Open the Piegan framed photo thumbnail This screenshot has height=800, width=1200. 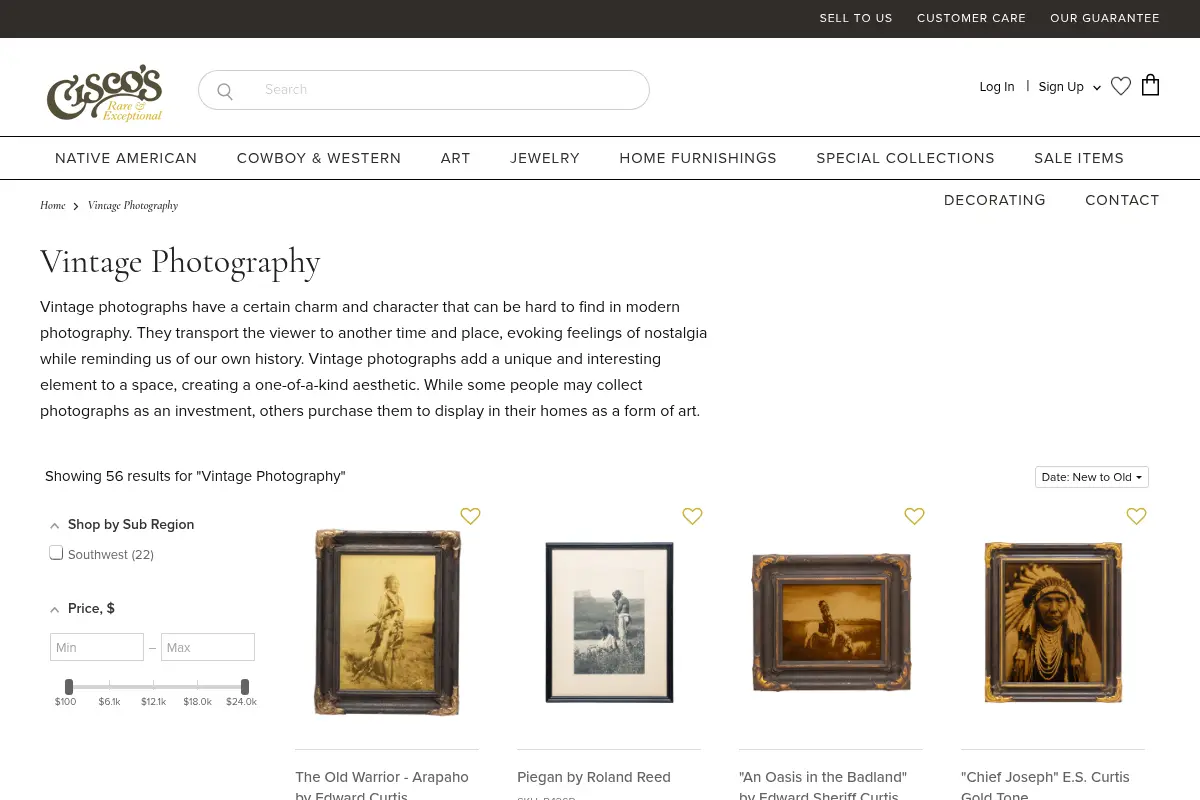(609, 622)
